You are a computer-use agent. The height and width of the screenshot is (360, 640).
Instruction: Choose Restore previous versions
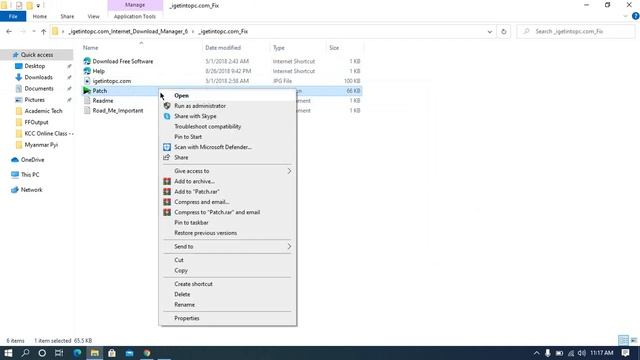227,233
